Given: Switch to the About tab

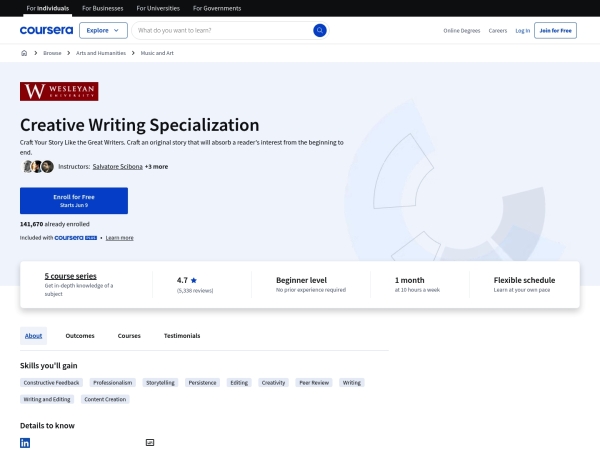Looking at the screenshot, I should click(x=33, y=336).
